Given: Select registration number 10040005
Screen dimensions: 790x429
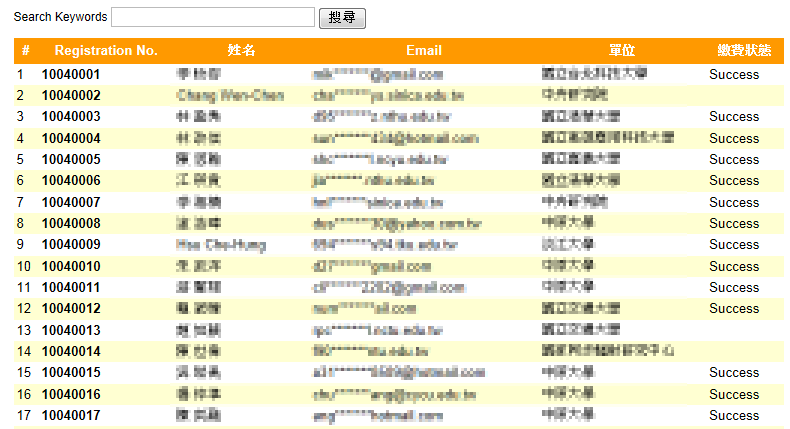Looking at the screenshot, I should pyautogui.click(x=71, y=160).
